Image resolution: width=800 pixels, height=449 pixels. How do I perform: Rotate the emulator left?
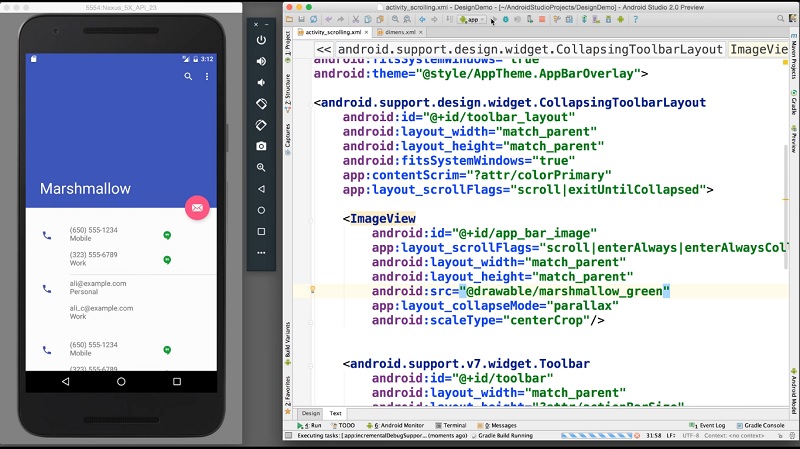(x=261, y=104)
